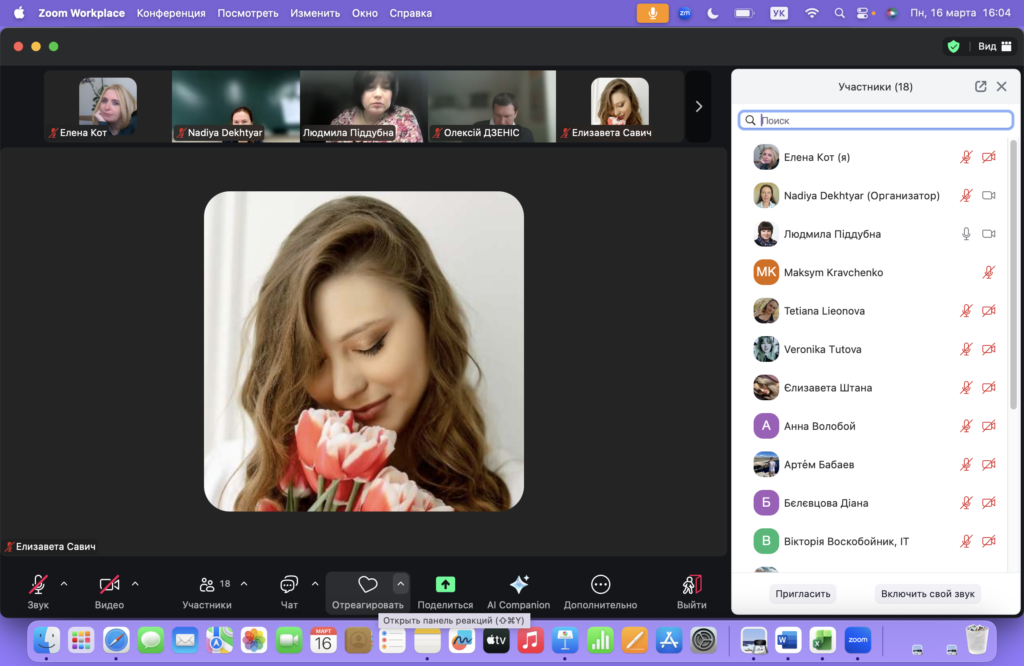
Task: Open the Справка menu
Action: (411, 13)
